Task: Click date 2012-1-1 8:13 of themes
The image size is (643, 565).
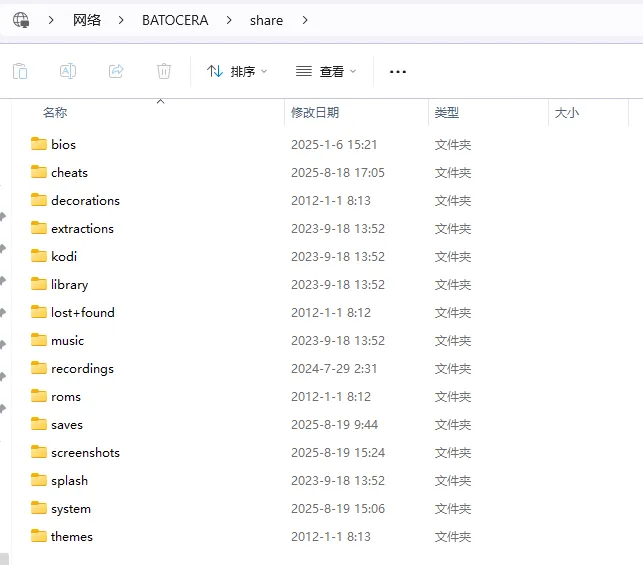Action: pyautogui.click(x=331, y=536)
